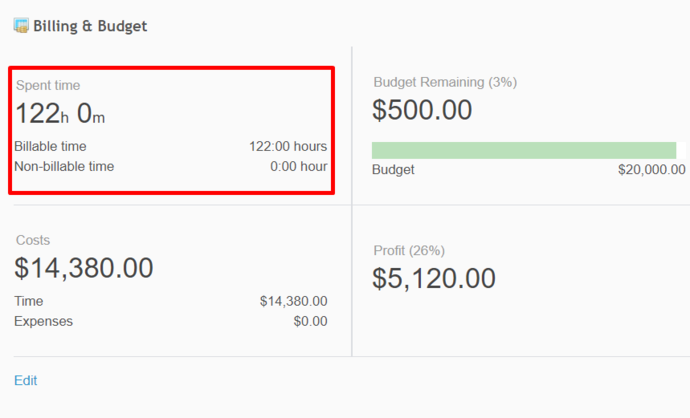The image size is (690, 418).
Task: Click the Non-billable time label
Action: click(x=64, y=166)
